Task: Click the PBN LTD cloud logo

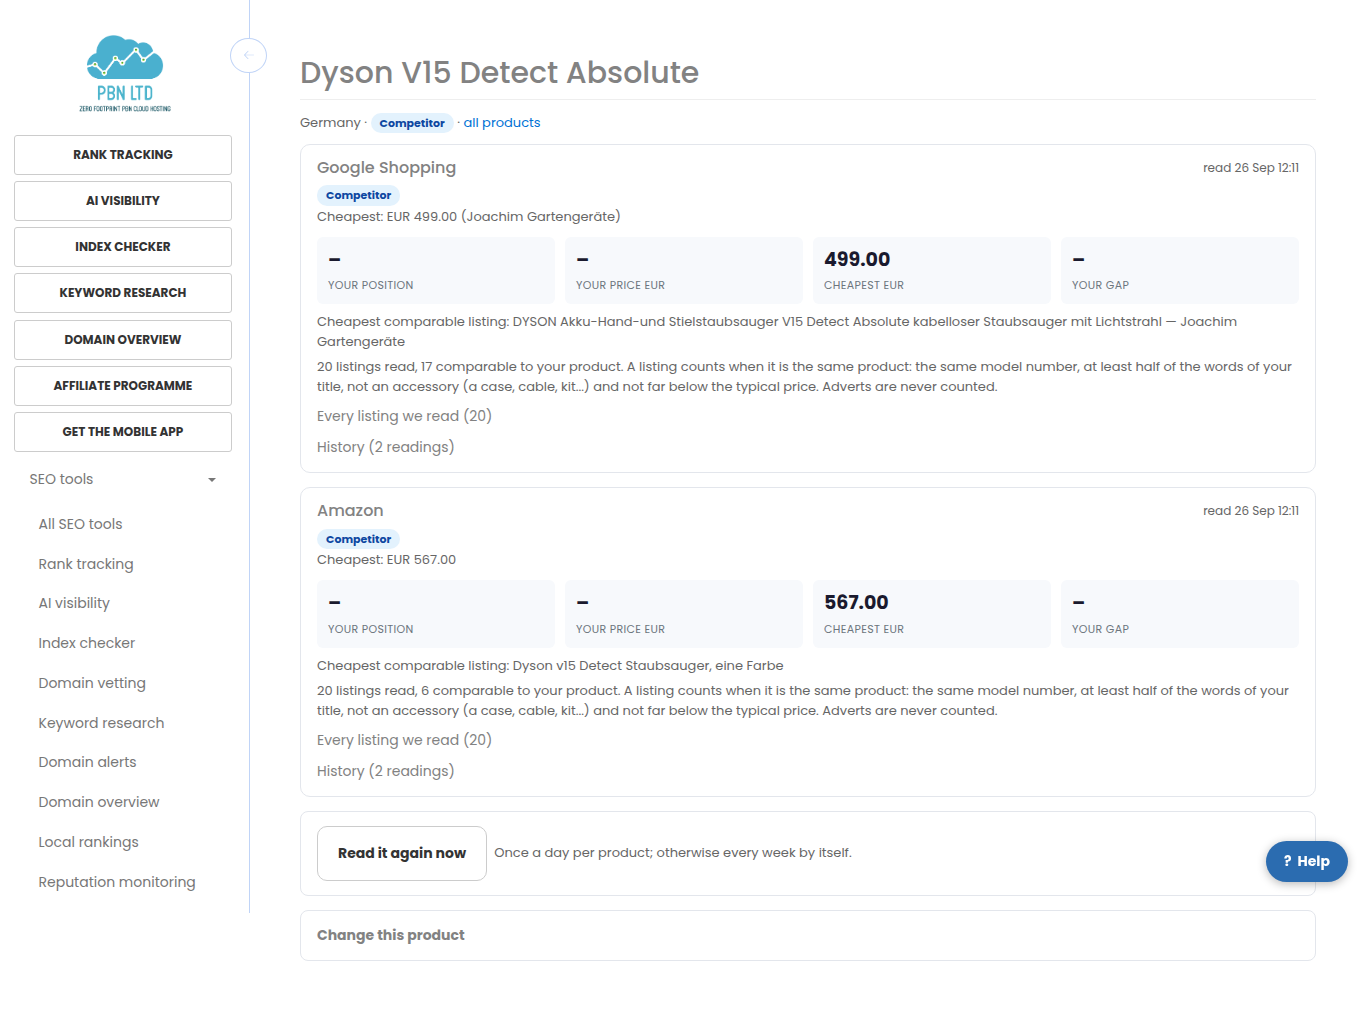Action: [x=125, y=73]
